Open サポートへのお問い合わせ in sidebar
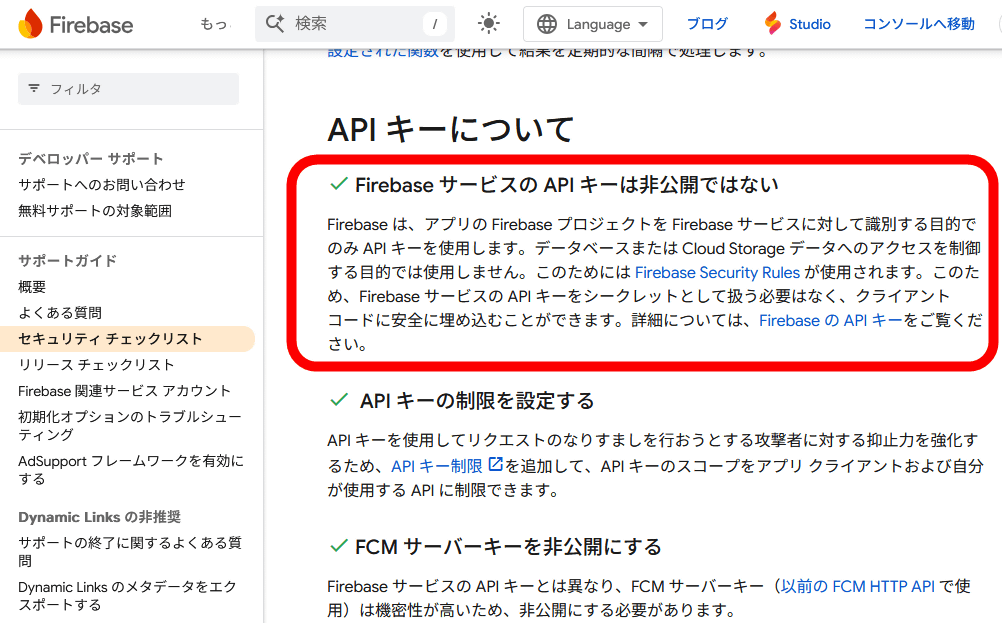 pos(102,185)
